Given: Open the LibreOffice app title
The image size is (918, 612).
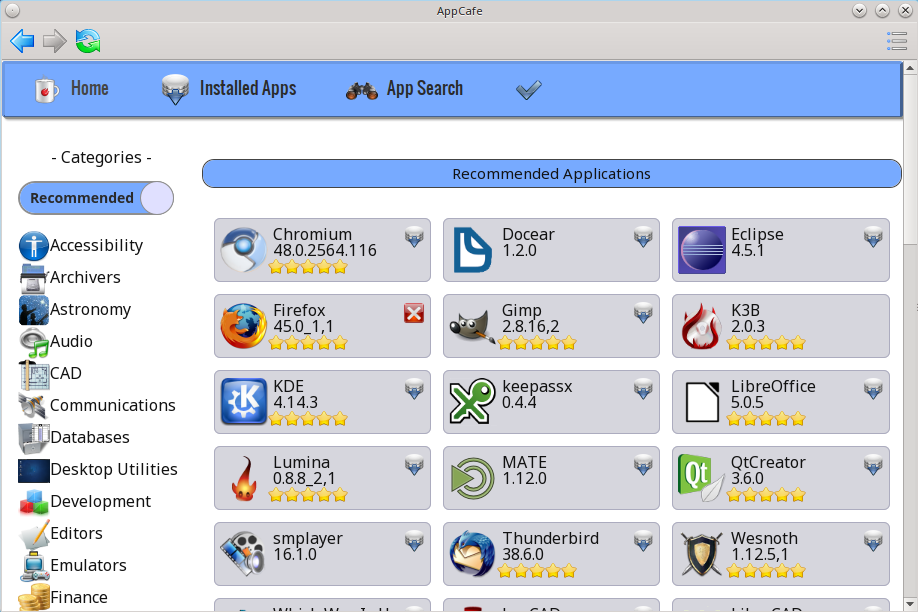Looking at the screenshot, I should pyautogui.click(x=773, y=387).
